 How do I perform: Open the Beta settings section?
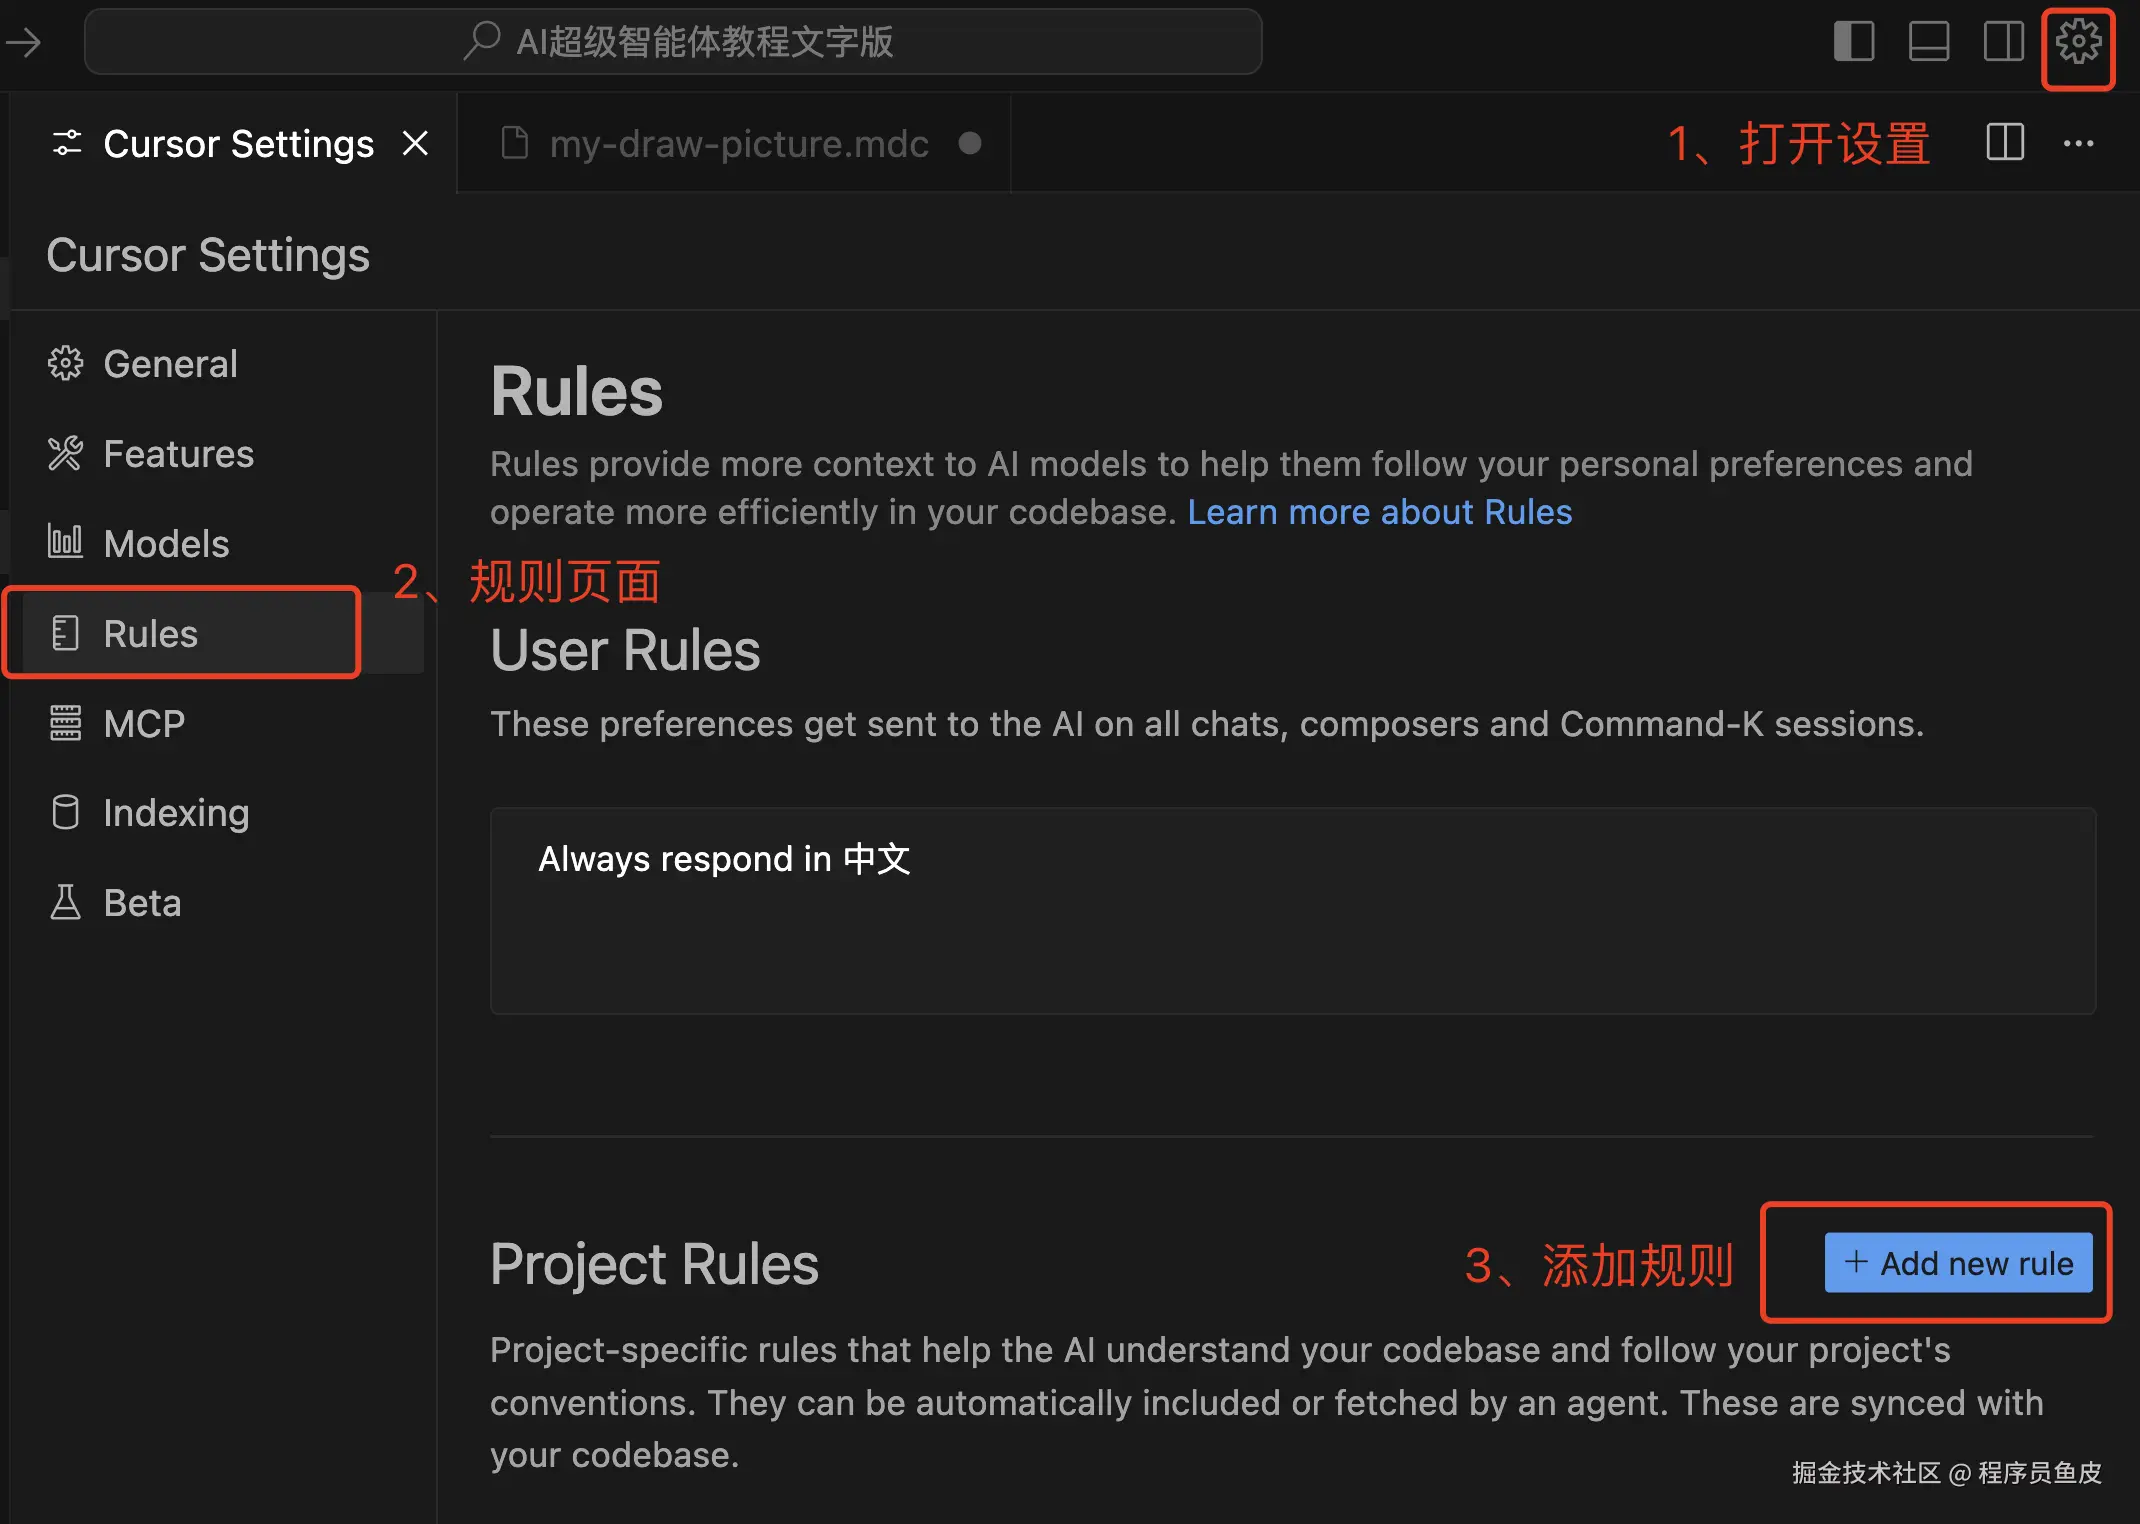click(x=142, y=903)
